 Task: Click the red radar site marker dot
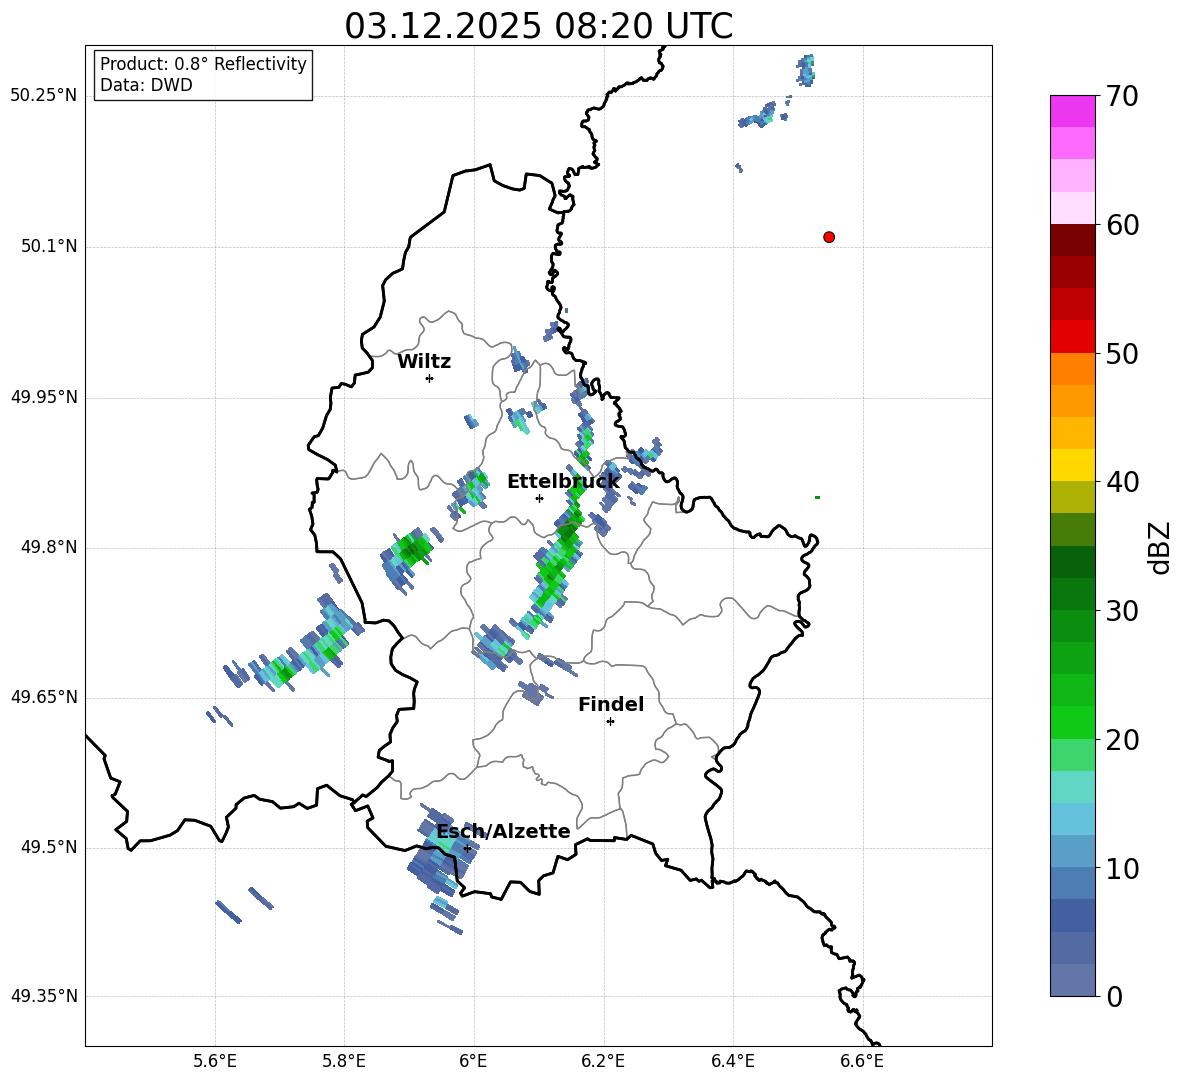(x=828, y=237)
